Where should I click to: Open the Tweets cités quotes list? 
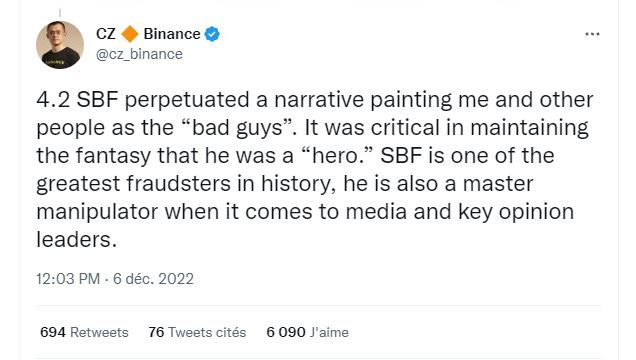click(x=207, y=332)
